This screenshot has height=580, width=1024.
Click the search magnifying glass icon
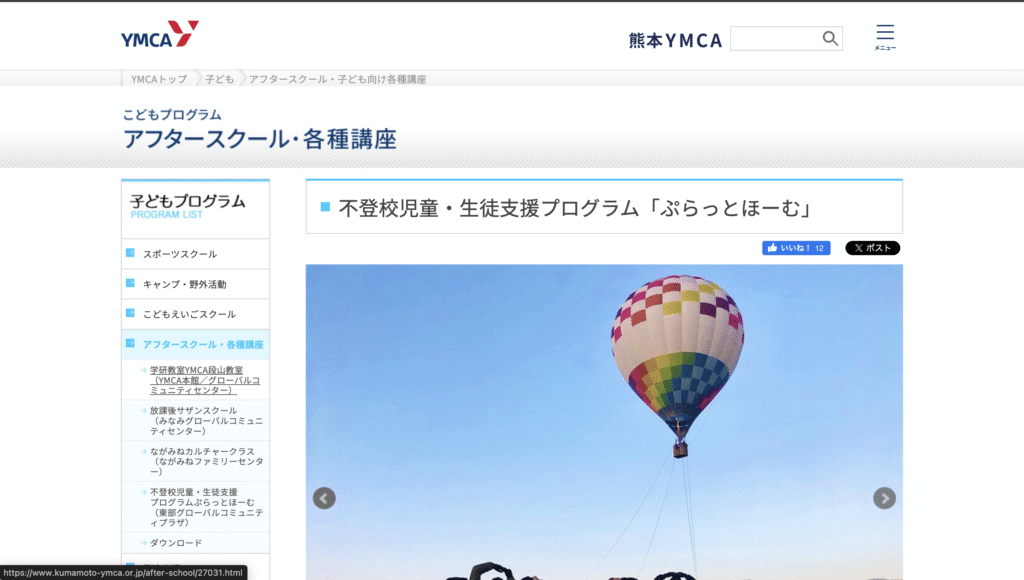830,38
